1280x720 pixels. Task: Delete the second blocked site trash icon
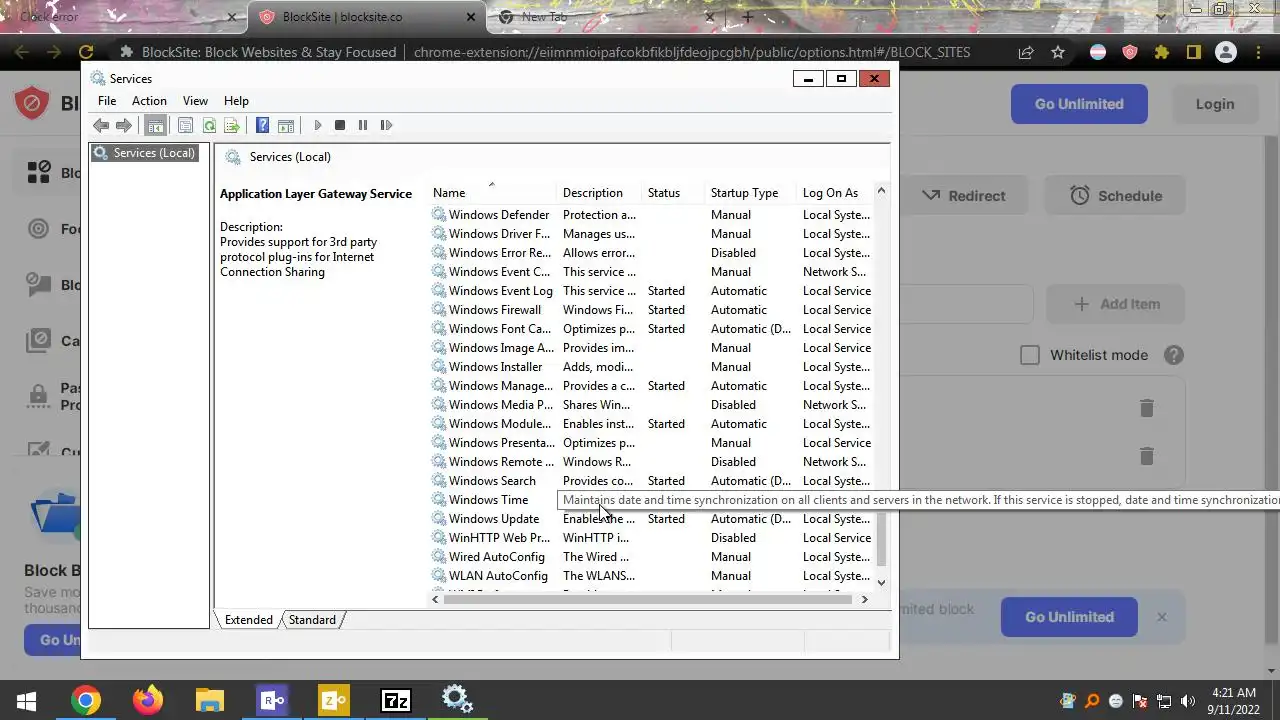[1147, 456]
